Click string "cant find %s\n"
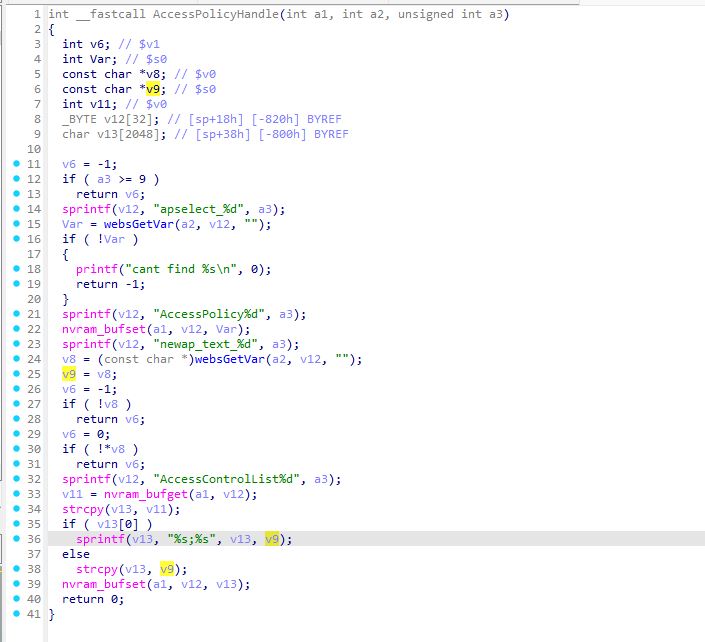The width and height of the screenshot is (705, 642). (x=181, y=269)
